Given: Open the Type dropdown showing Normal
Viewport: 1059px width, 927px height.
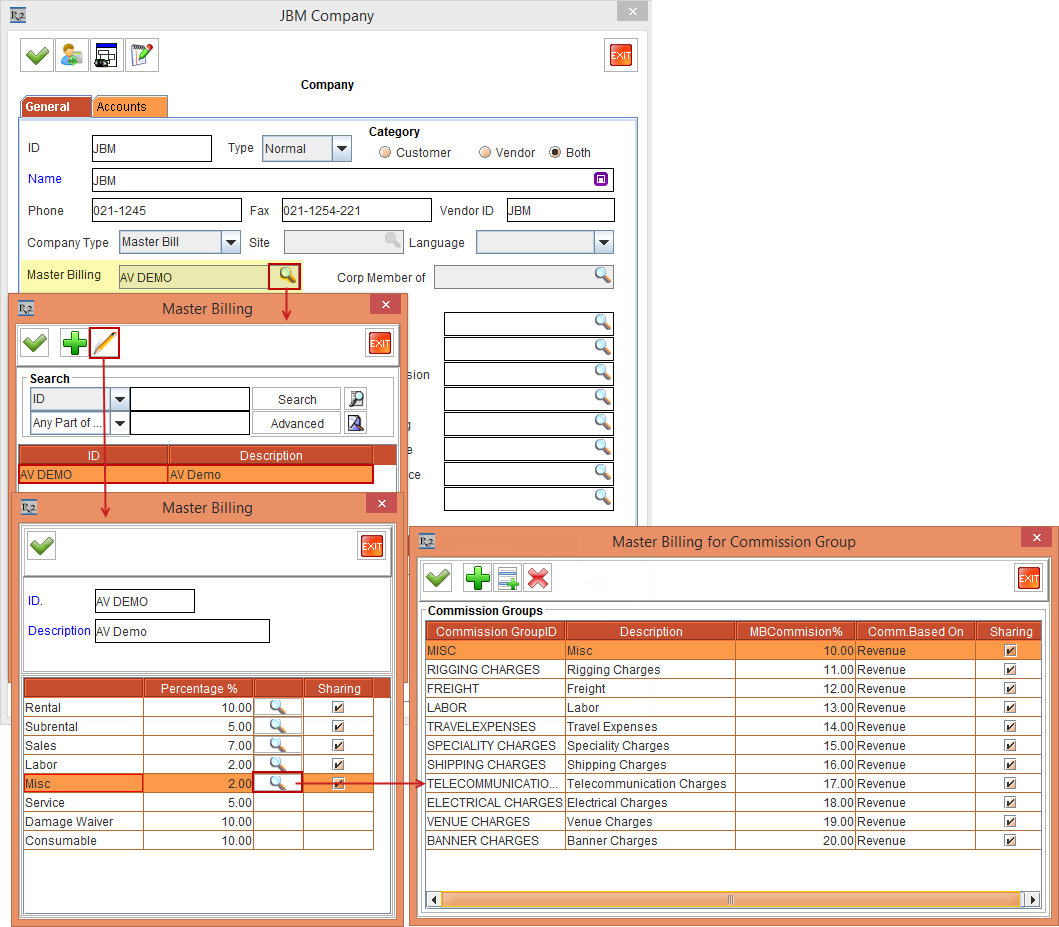Looking at the screenshot, I should [342, 149].
